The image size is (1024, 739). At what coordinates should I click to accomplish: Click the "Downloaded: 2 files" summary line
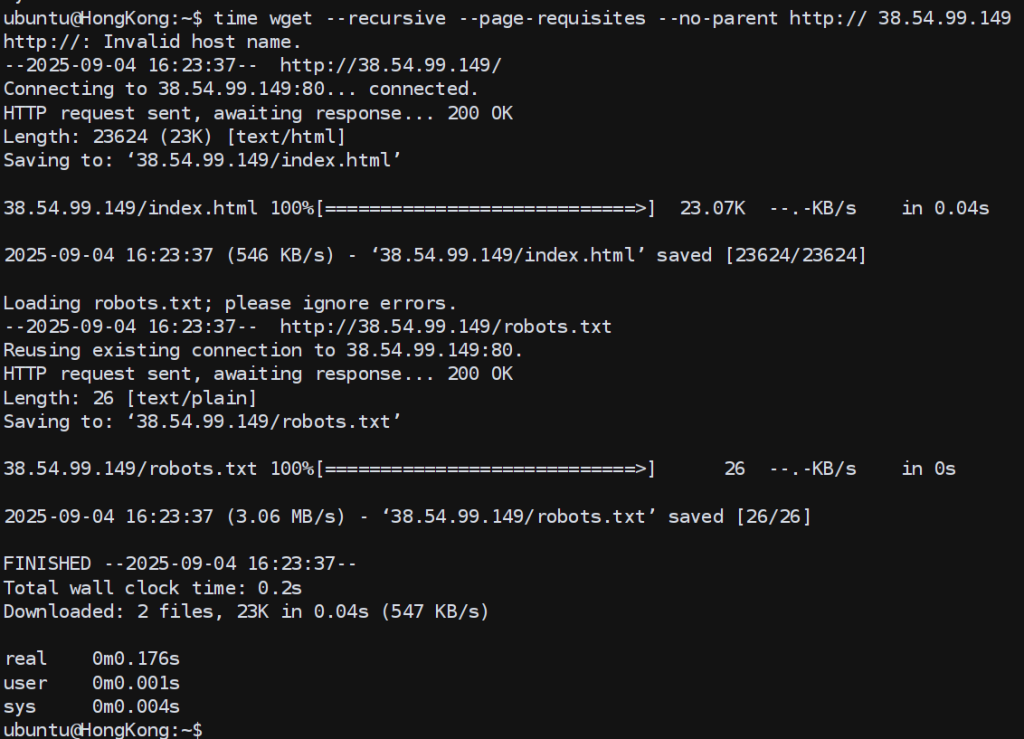pyautogui.click(x=246, y=611)
